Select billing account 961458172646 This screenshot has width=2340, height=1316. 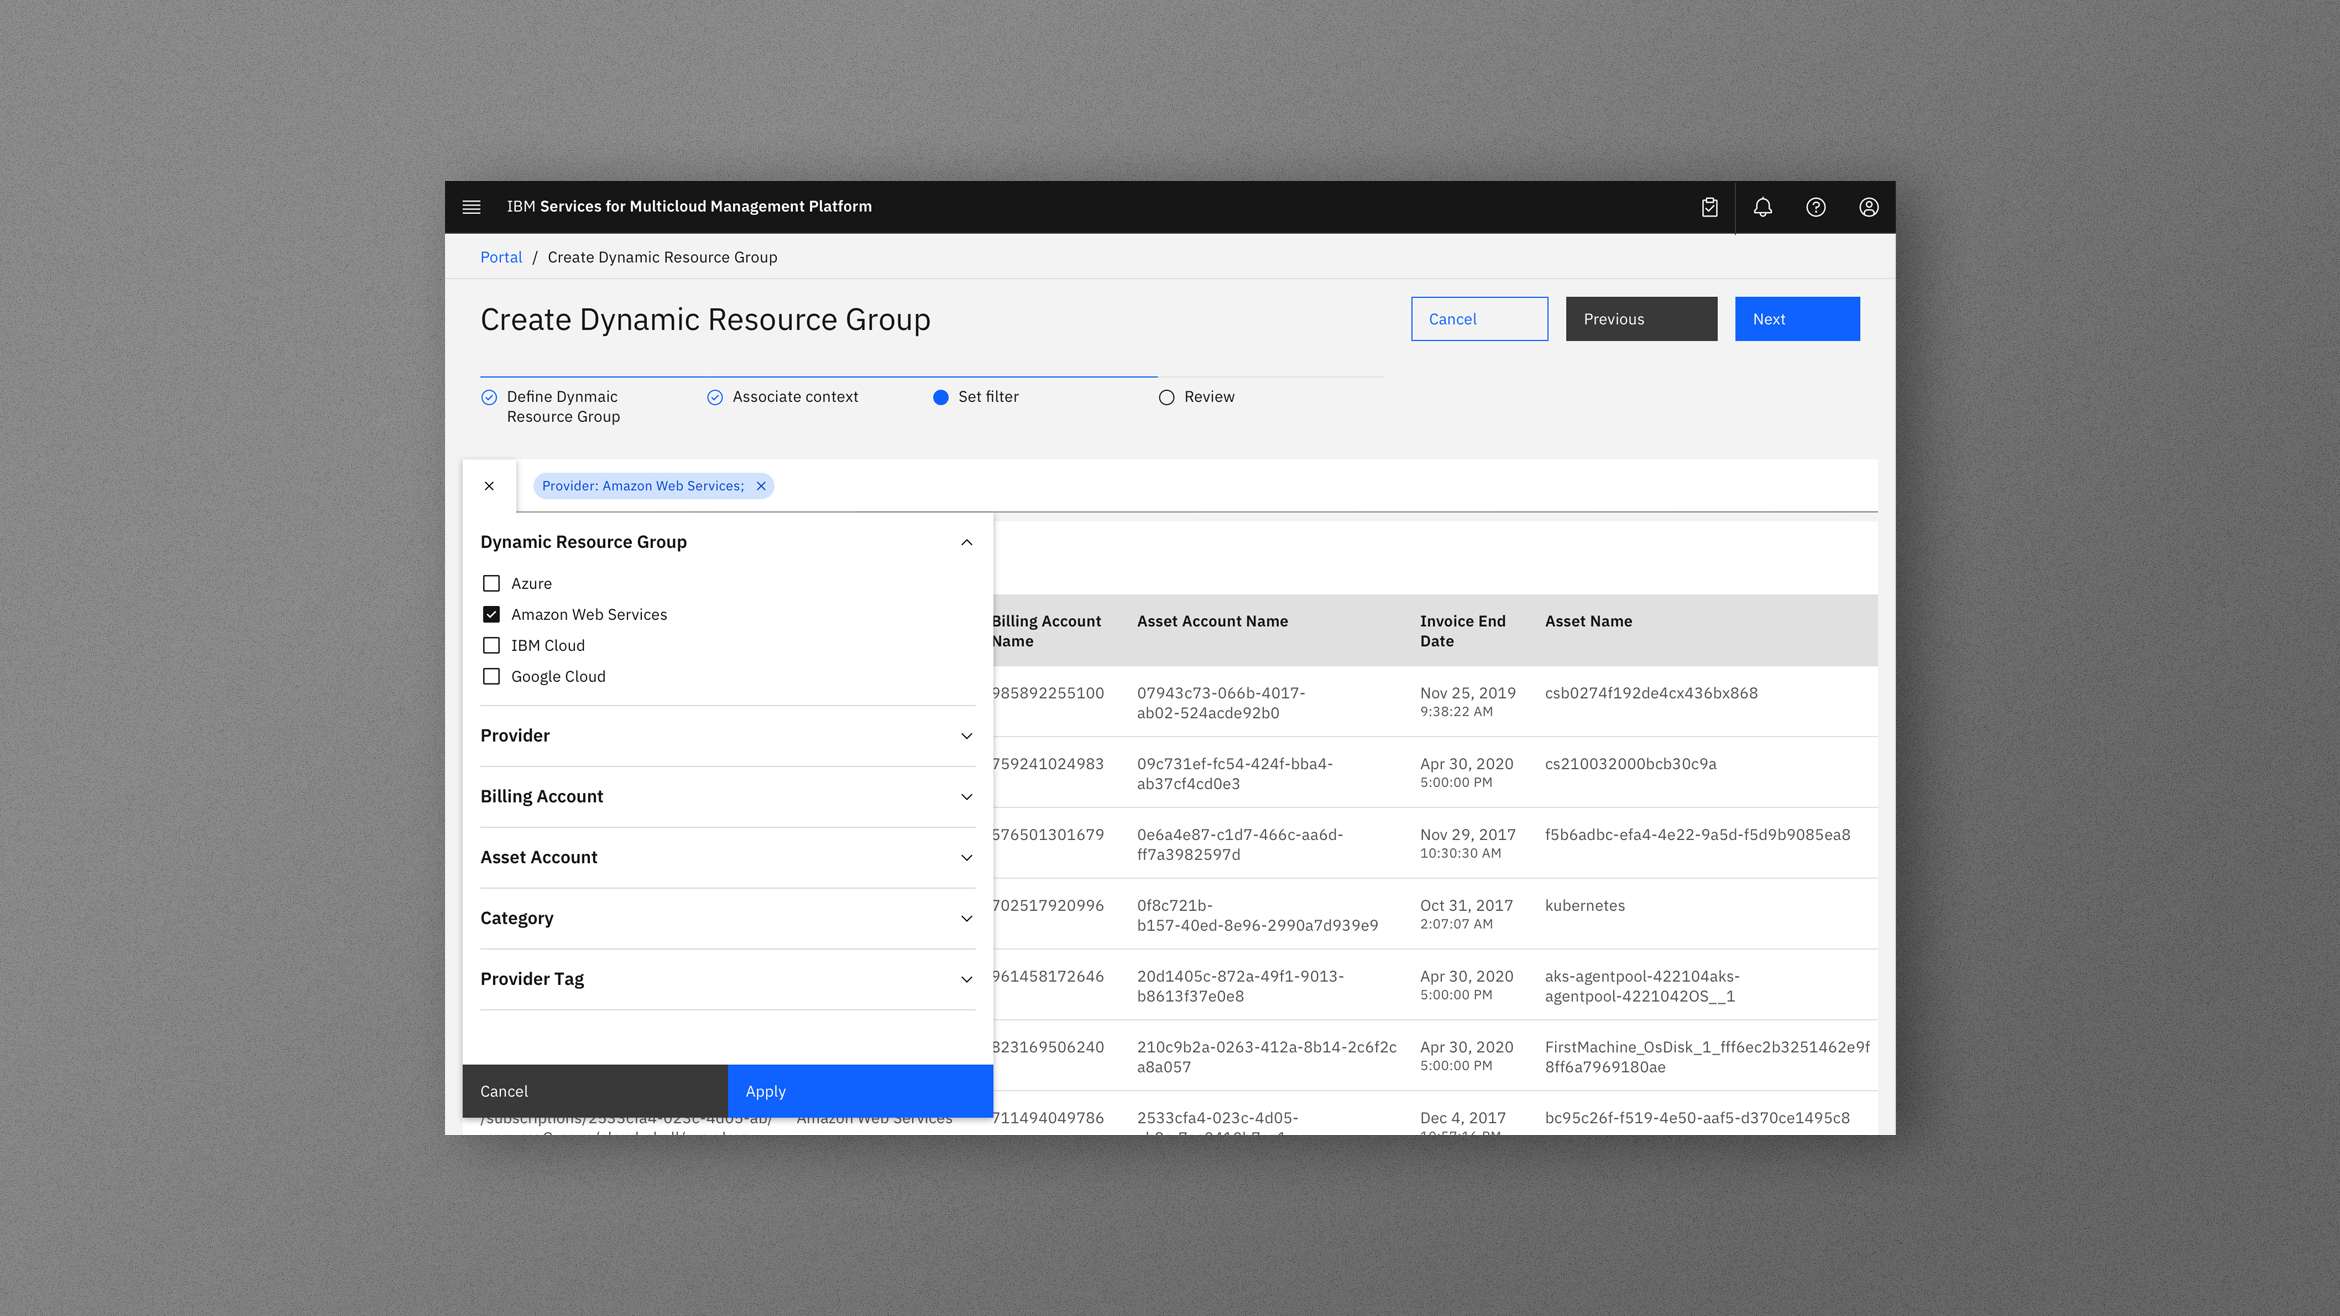click(x=1048, y=977)
